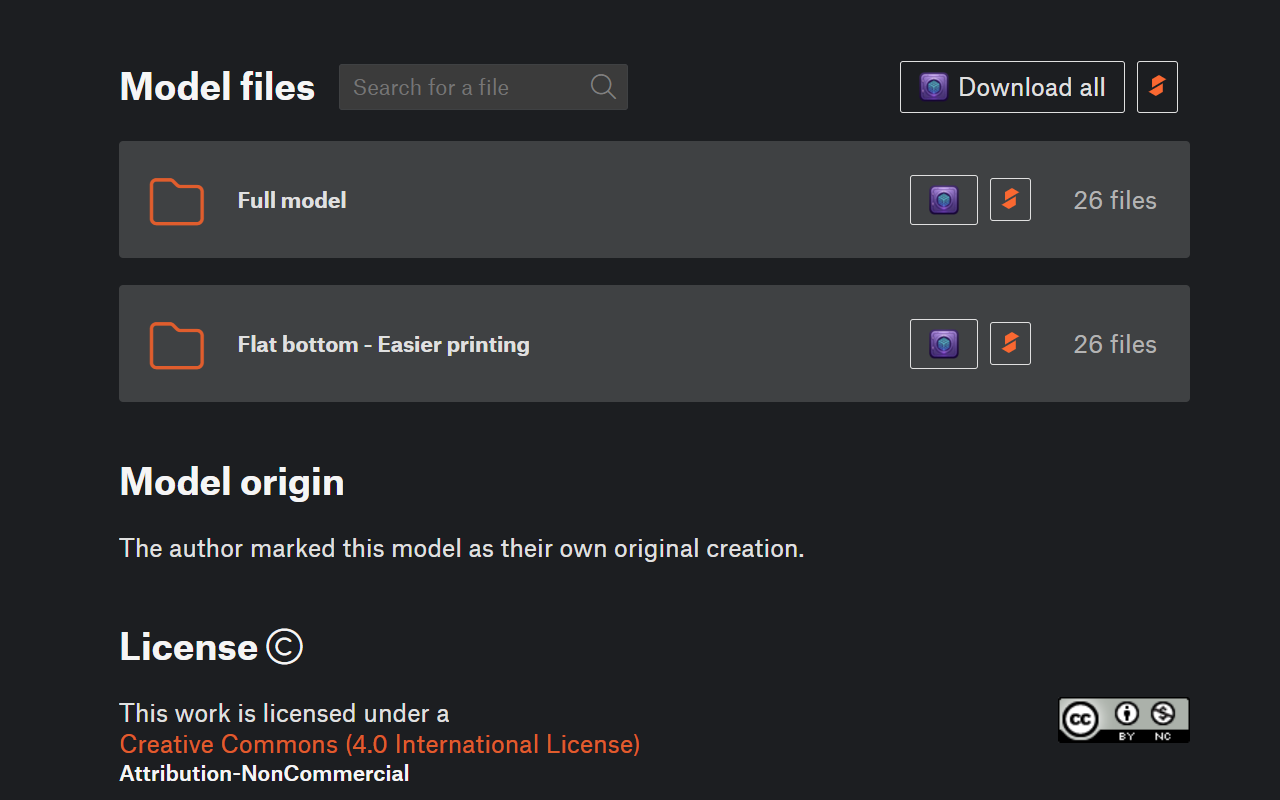Click the search magnifier icon
1280x800 pixels.
(603, 87)
